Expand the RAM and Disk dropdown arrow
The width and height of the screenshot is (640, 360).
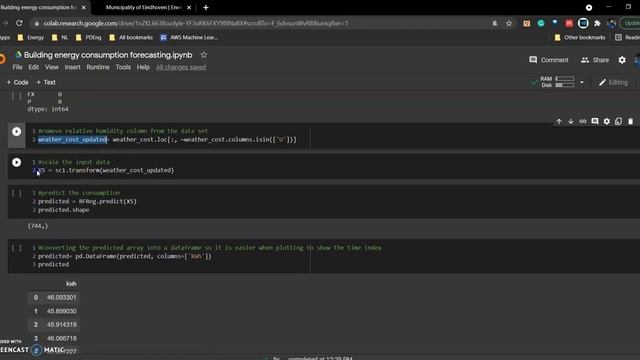582,82
